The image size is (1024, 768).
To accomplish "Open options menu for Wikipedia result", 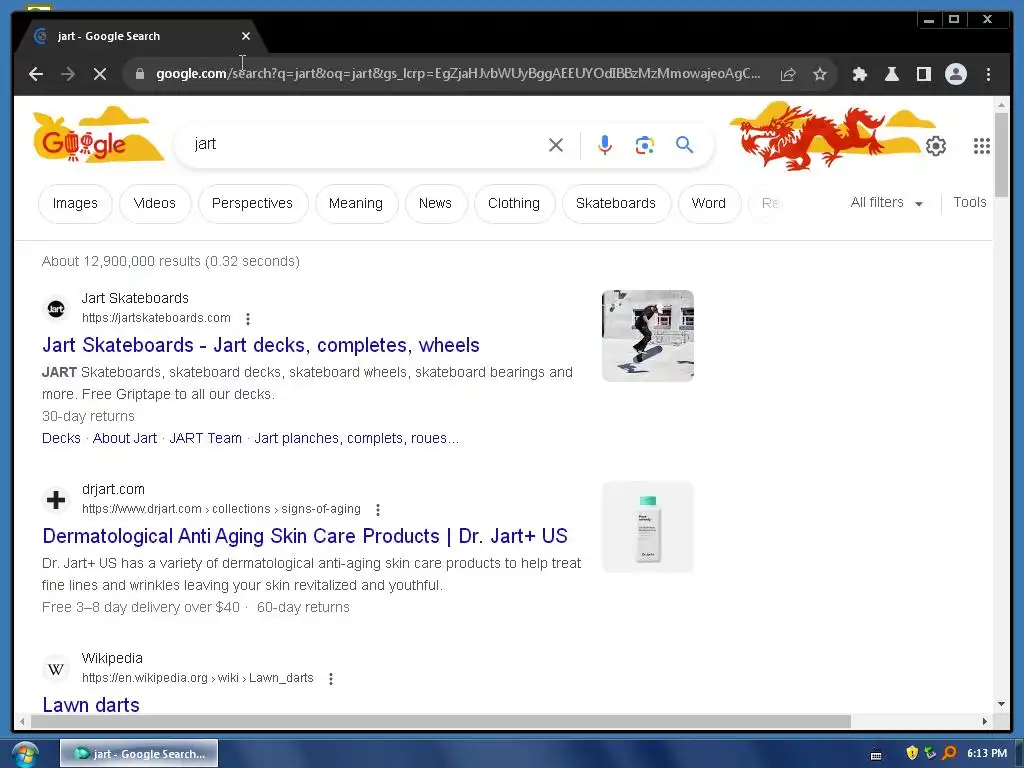I will pyautogui.click(x=330, y=679).
